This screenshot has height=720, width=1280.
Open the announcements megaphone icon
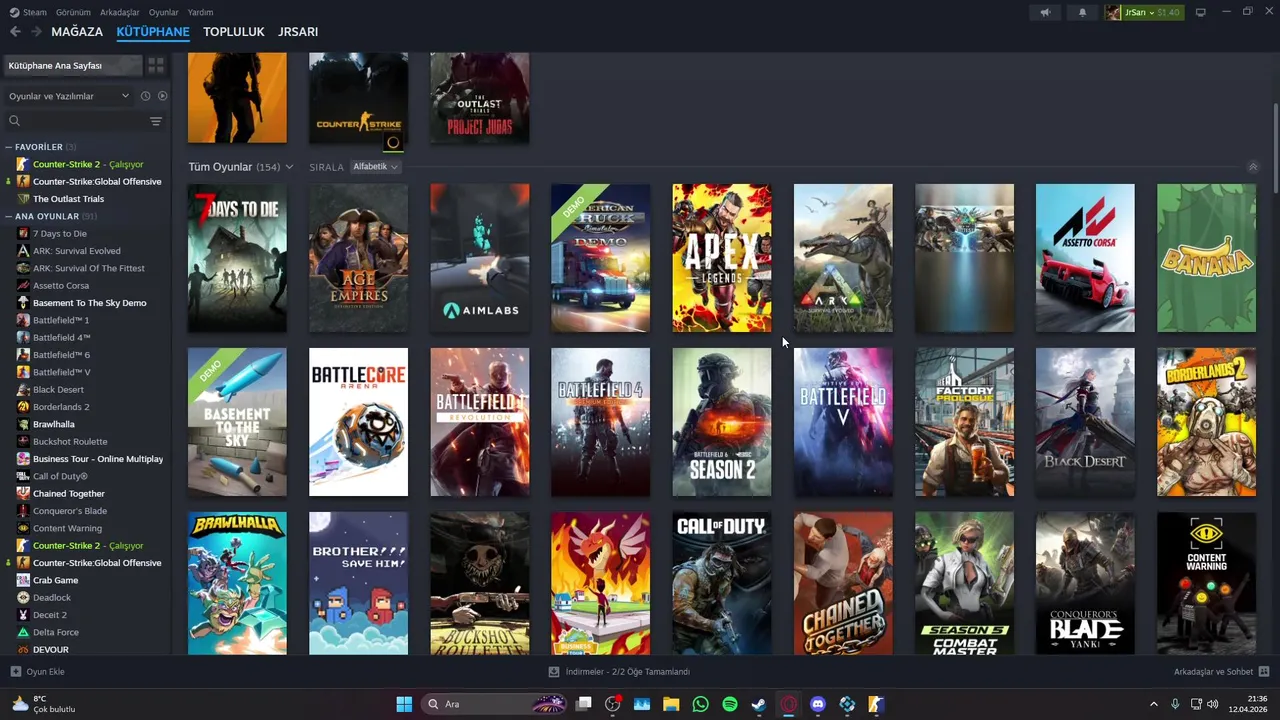pos(1045,12)
